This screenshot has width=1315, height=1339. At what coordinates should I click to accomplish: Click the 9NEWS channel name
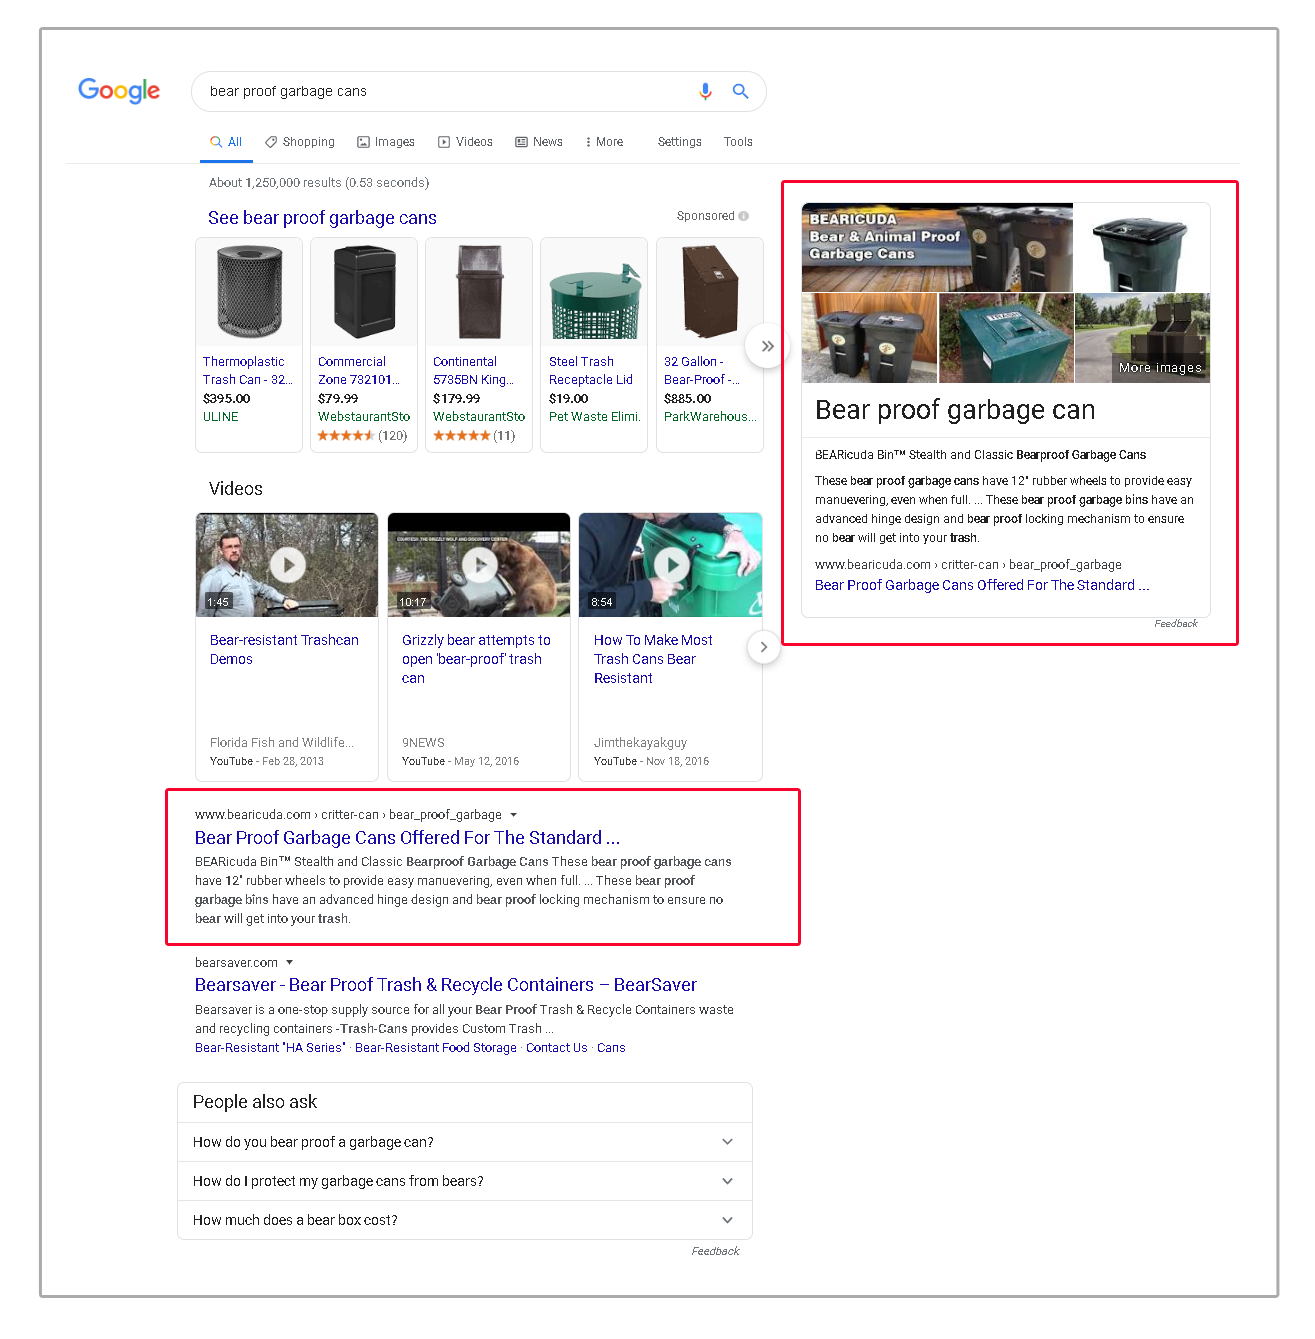pyautogui.click(x=423, y=743)
